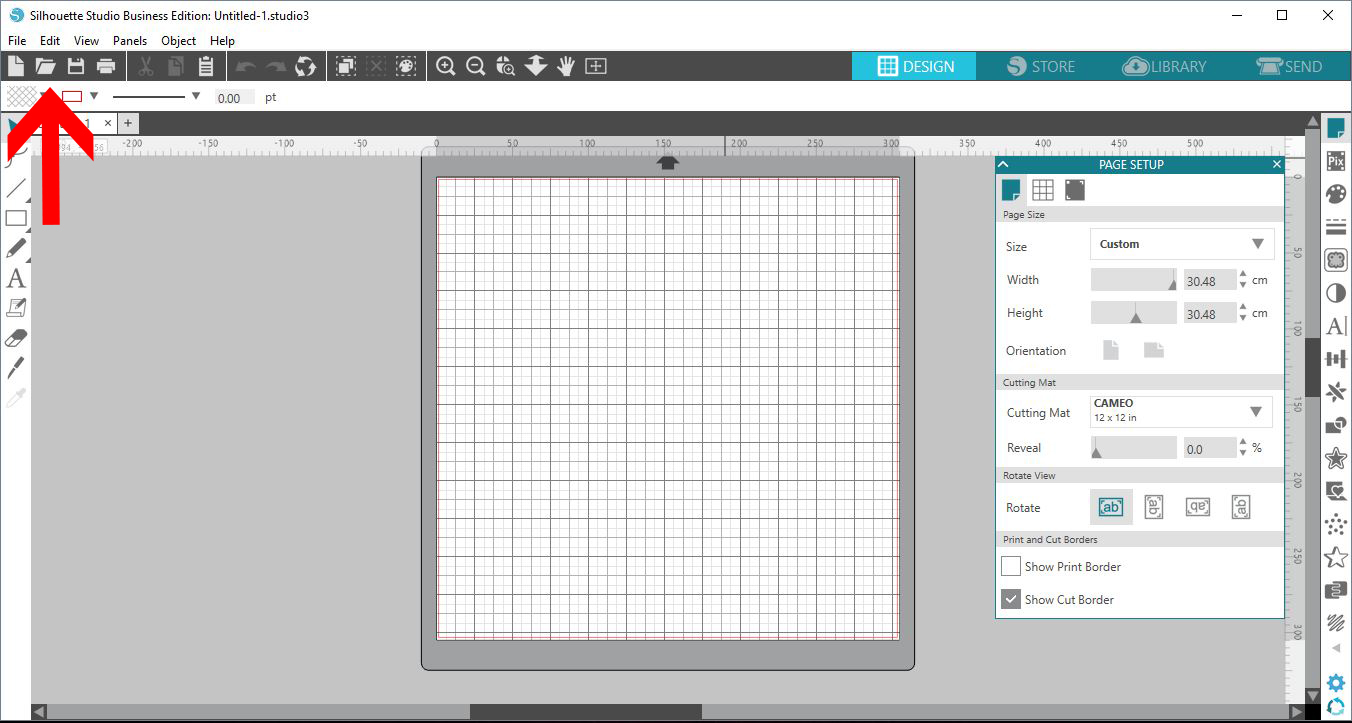Screen dimensions: 1352x723
Task: Uncheck Show Cut Border
Action: 1010,599
